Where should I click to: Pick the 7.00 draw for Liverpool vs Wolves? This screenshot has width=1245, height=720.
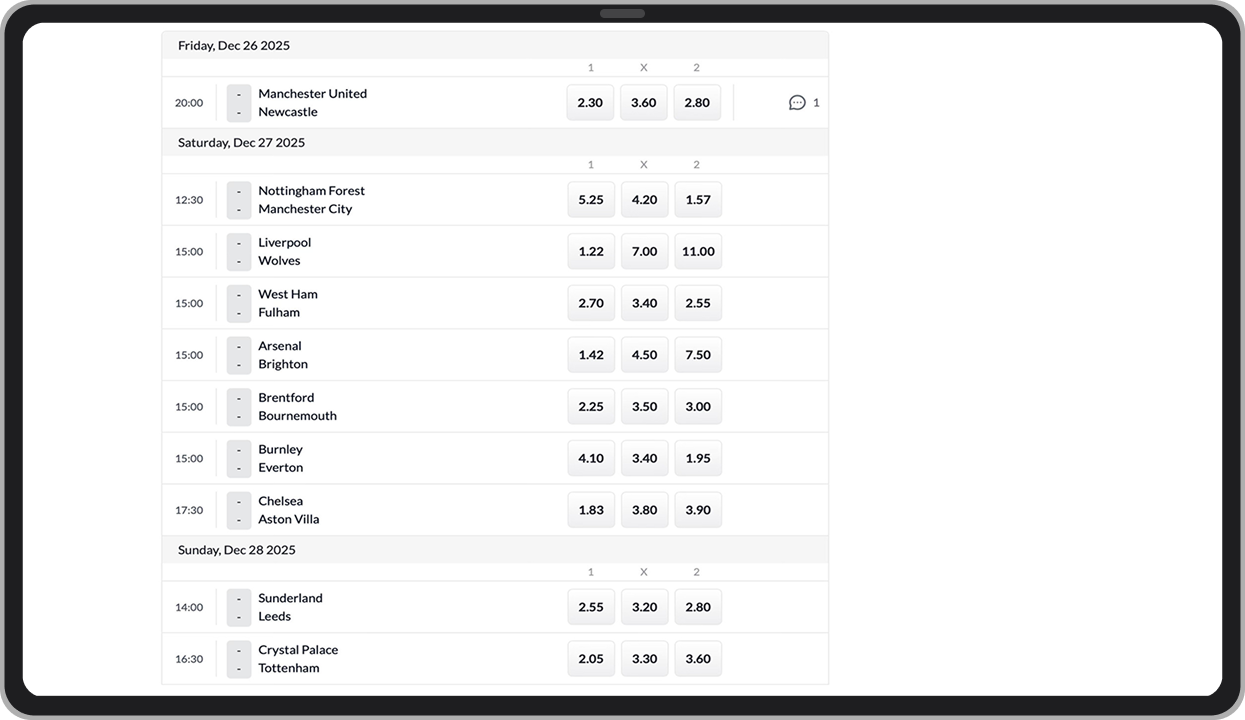tap(644, 251)
